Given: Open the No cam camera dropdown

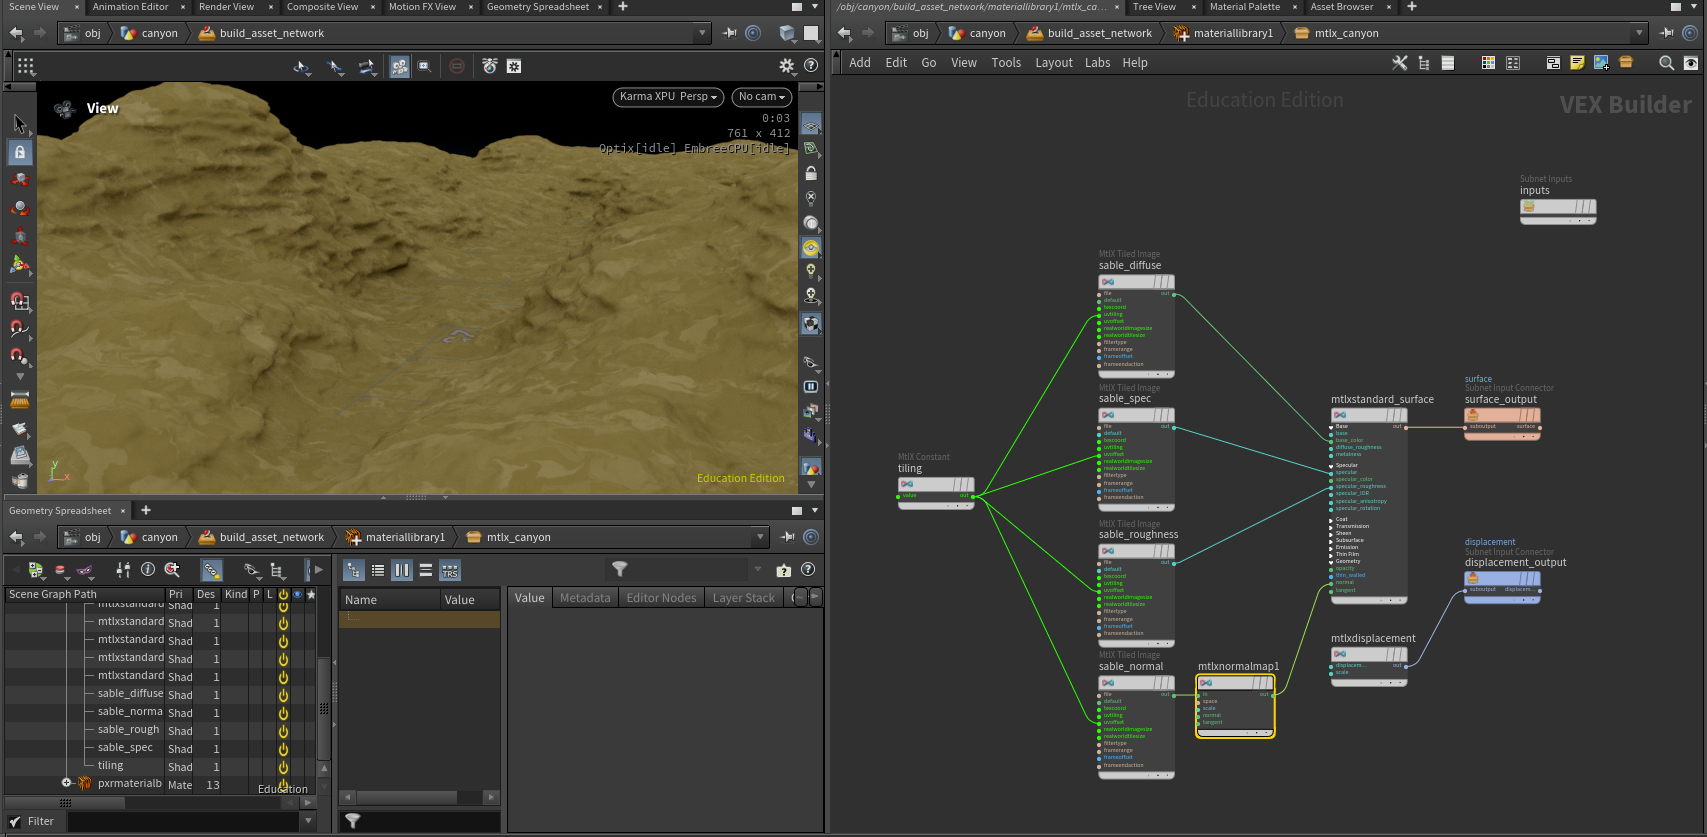Looking at the screenshot, I should (761, 97).
